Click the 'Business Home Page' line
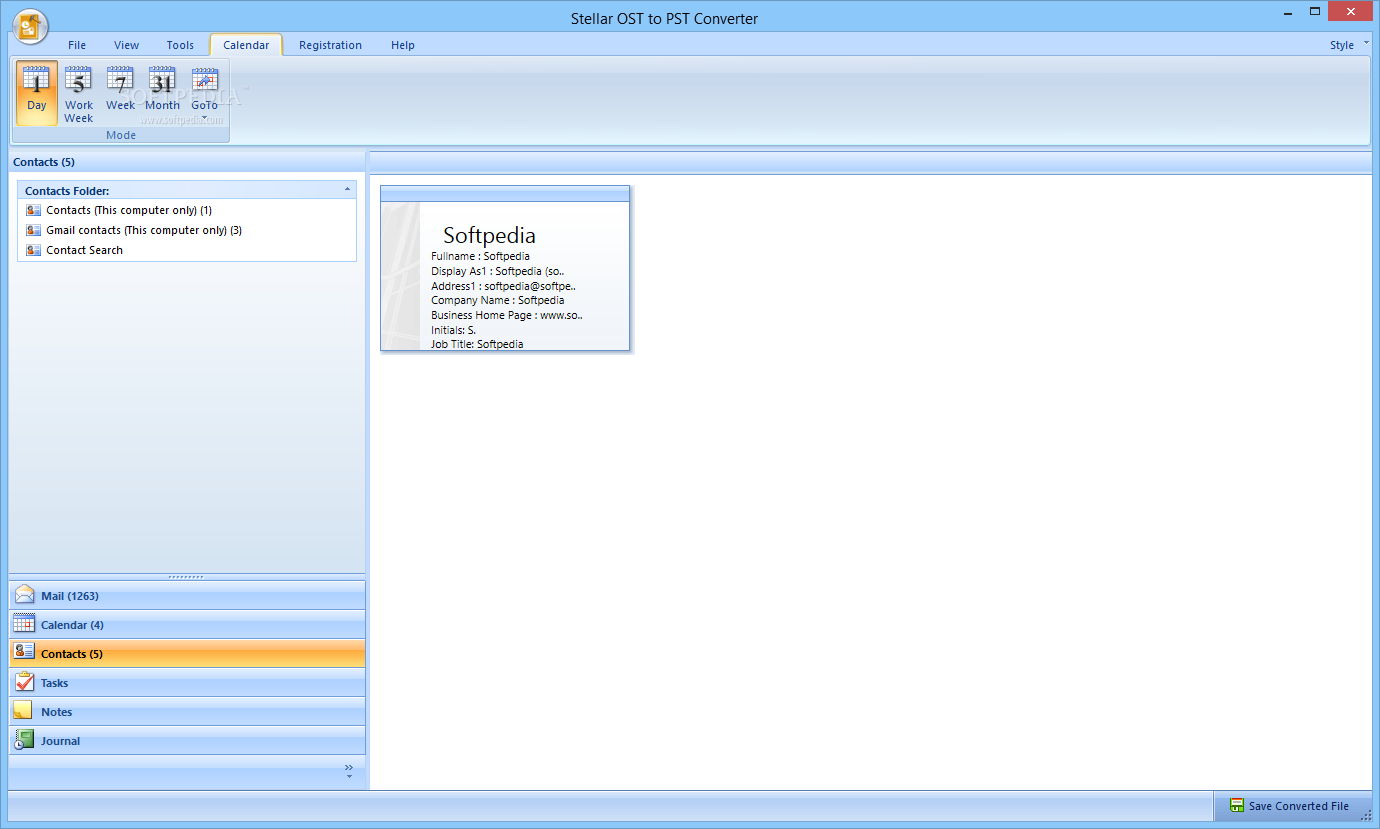The width and height of the screenshot is (1380, 829). (x=507, y=315)
